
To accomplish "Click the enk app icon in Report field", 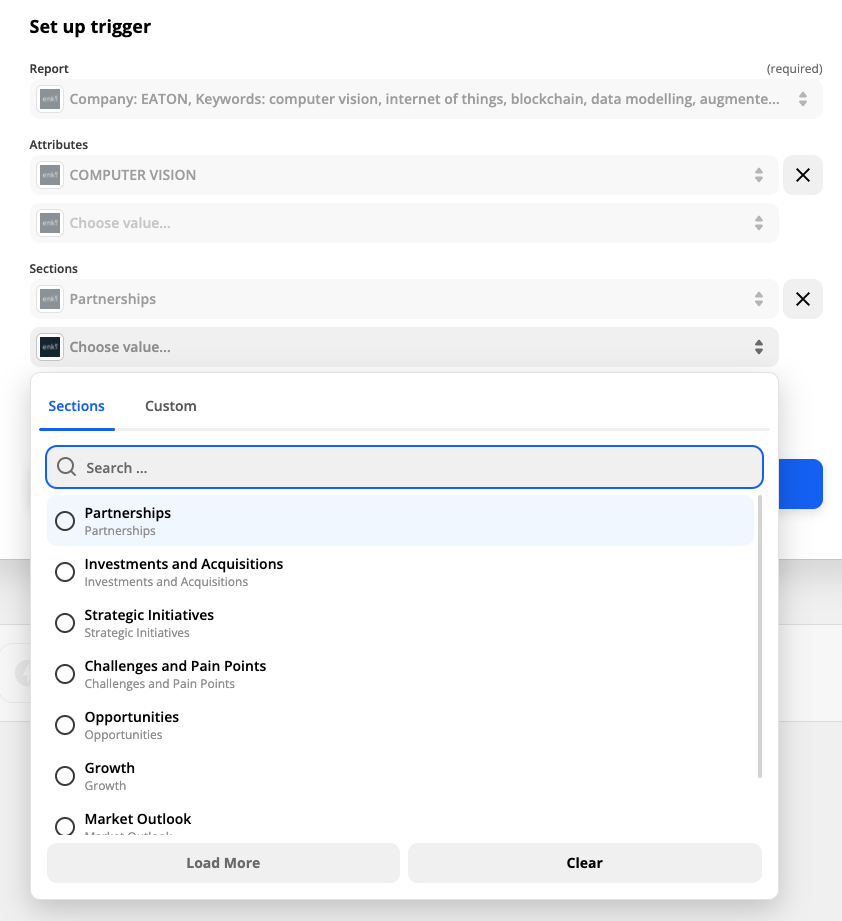I will tap(50, 99).
